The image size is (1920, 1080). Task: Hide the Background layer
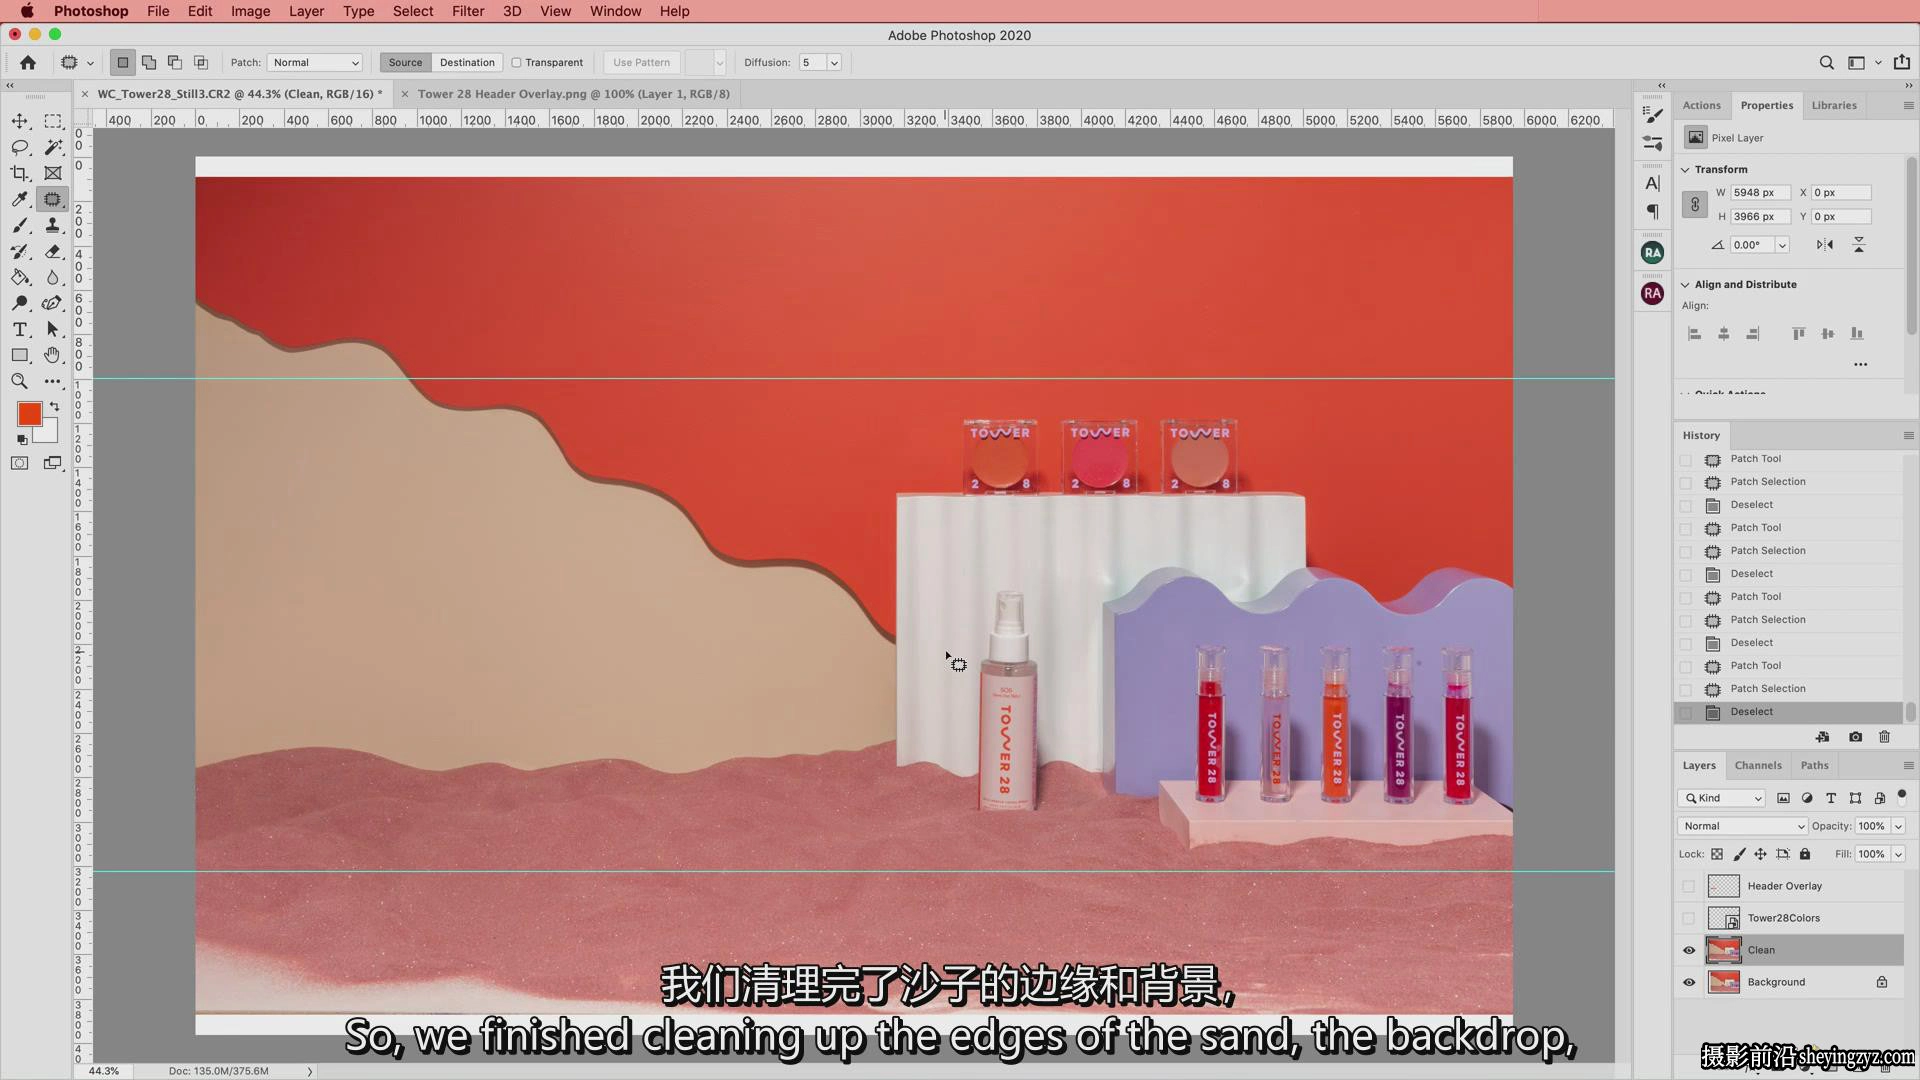1689,982
